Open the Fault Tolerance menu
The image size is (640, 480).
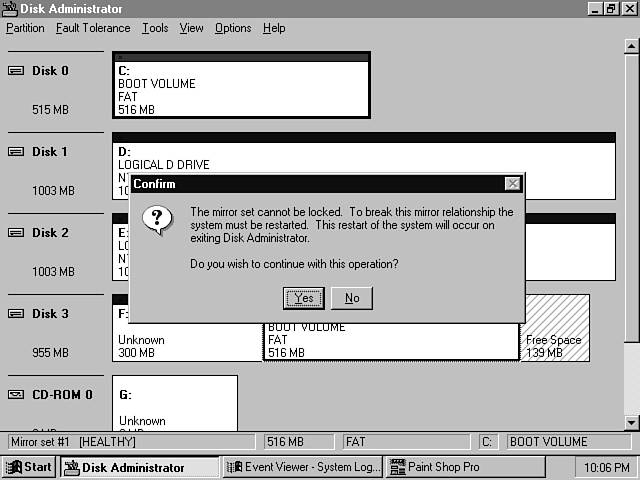click(x=93, y=28)
